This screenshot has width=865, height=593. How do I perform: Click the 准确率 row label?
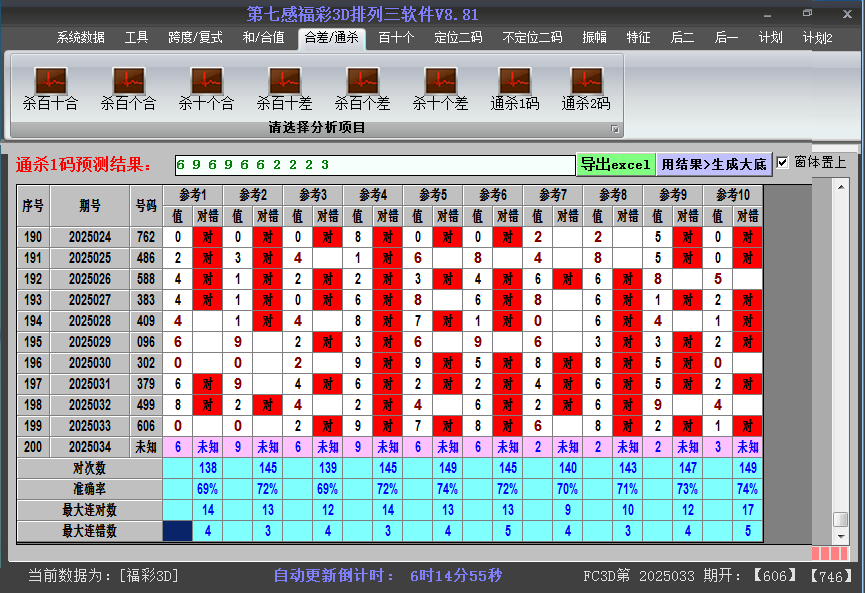pyautogui.click(x=89, y=489)
